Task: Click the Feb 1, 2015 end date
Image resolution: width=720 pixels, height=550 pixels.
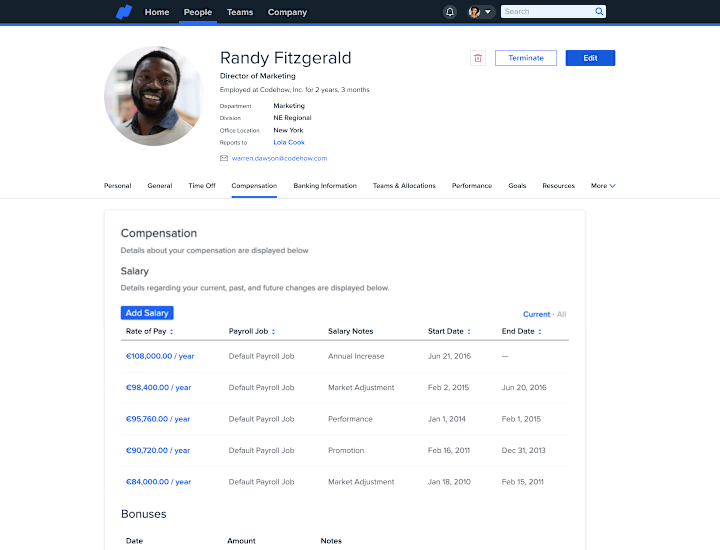Action: pyautogui.click(x=521, y=419)
